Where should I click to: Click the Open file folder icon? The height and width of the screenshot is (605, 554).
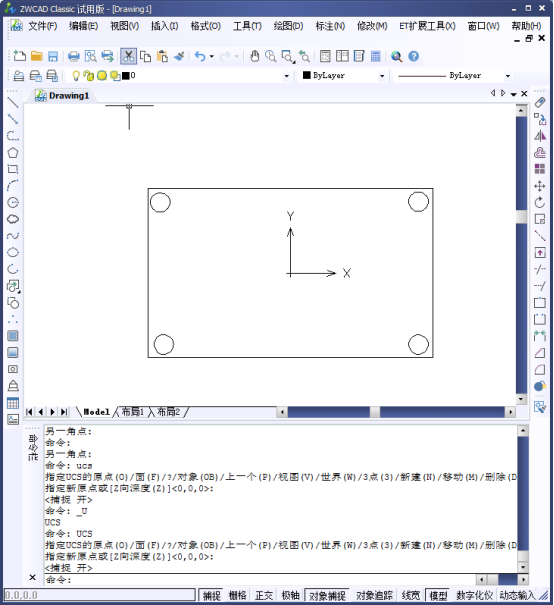tap(37, 56)
